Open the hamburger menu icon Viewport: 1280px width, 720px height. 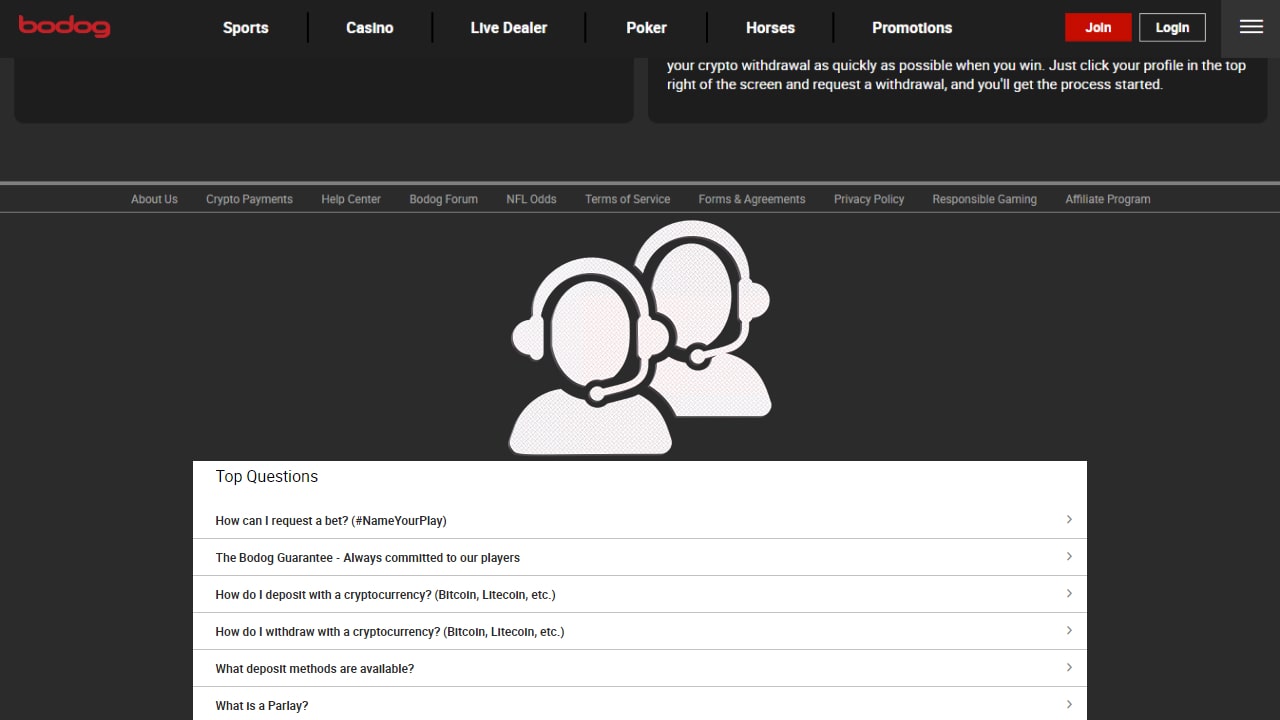point(1251,27)
